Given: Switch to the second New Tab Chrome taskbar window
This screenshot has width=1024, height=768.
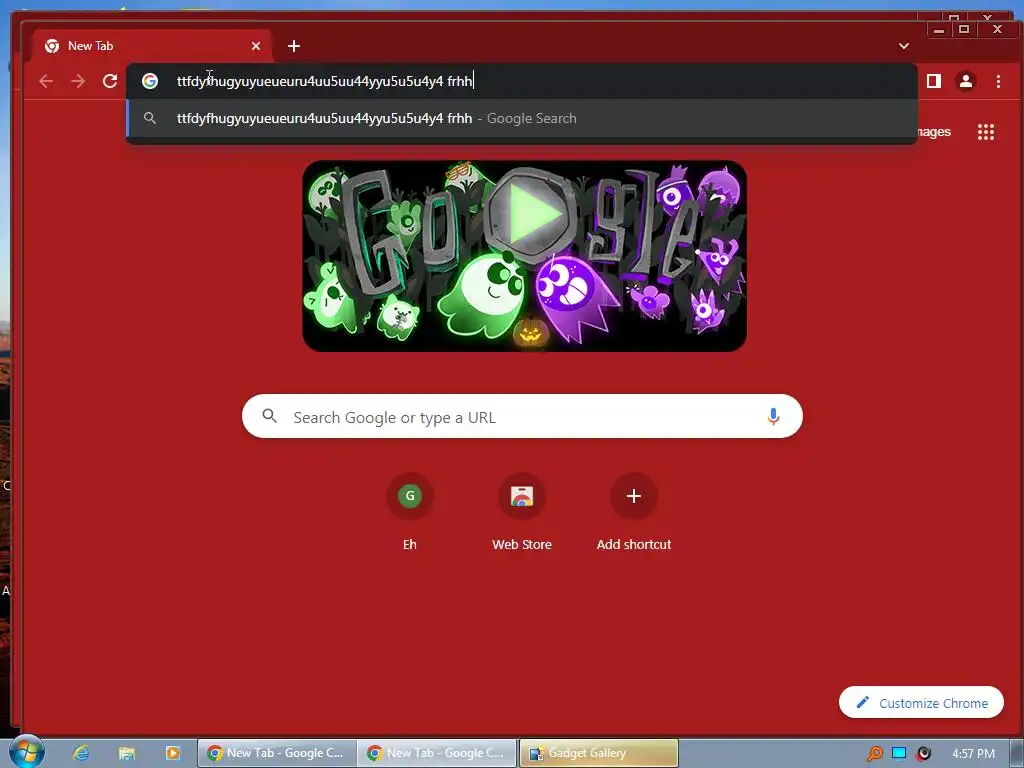Looking at the screenshot, I should point(437,753).
